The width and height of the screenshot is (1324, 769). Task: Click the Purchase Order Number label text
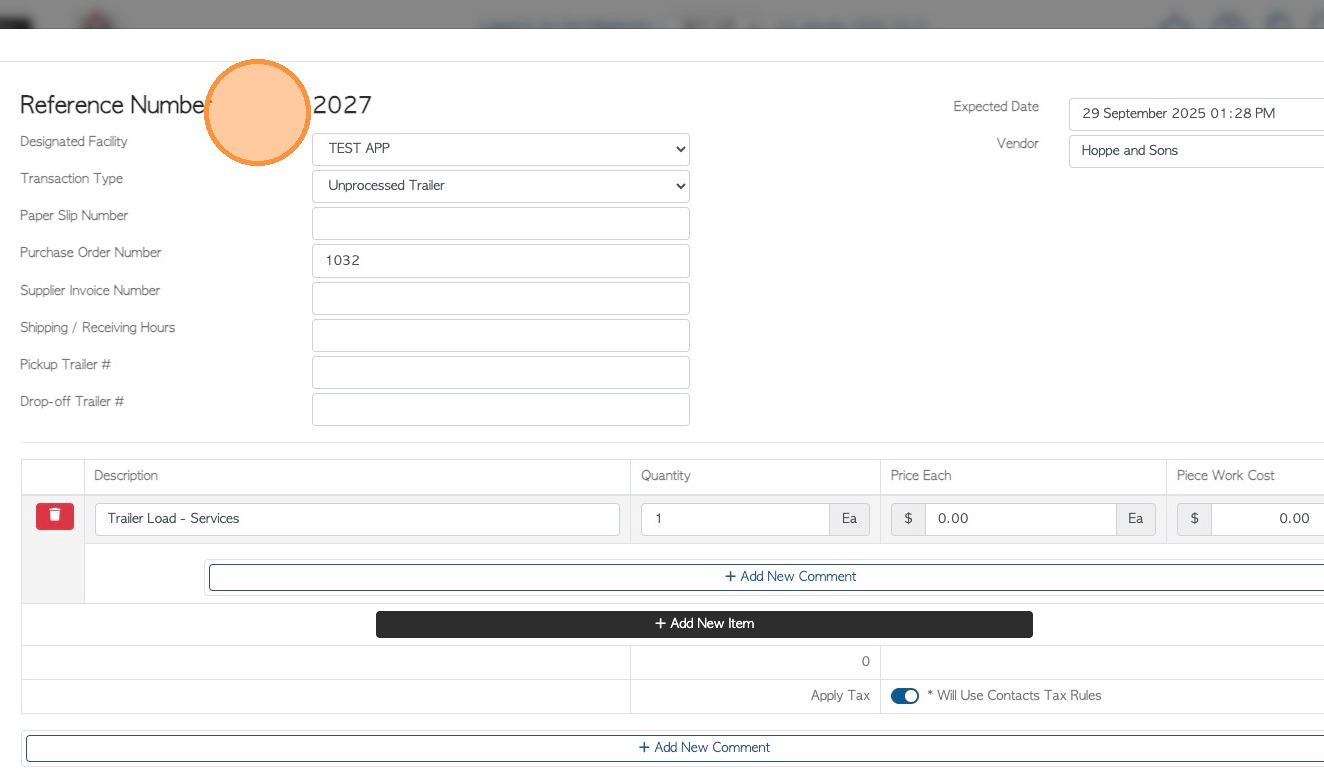tap(90, 253)
